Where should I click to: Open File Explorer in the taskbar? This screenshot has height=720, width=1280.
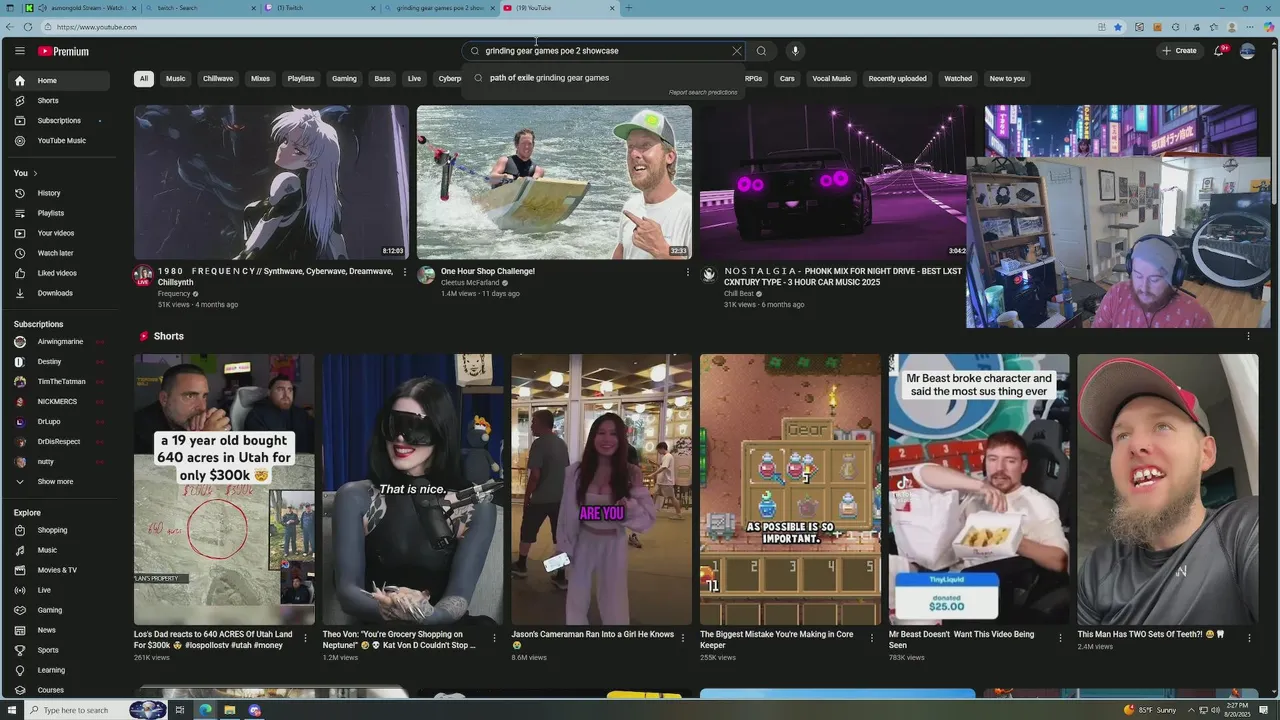229,710
